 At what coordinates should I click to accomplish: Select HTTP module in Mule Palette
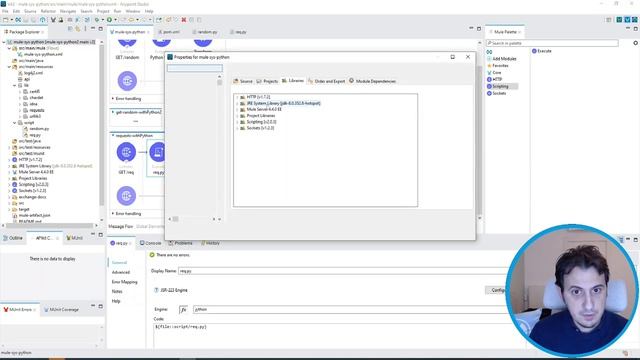[x=497, y=80]
